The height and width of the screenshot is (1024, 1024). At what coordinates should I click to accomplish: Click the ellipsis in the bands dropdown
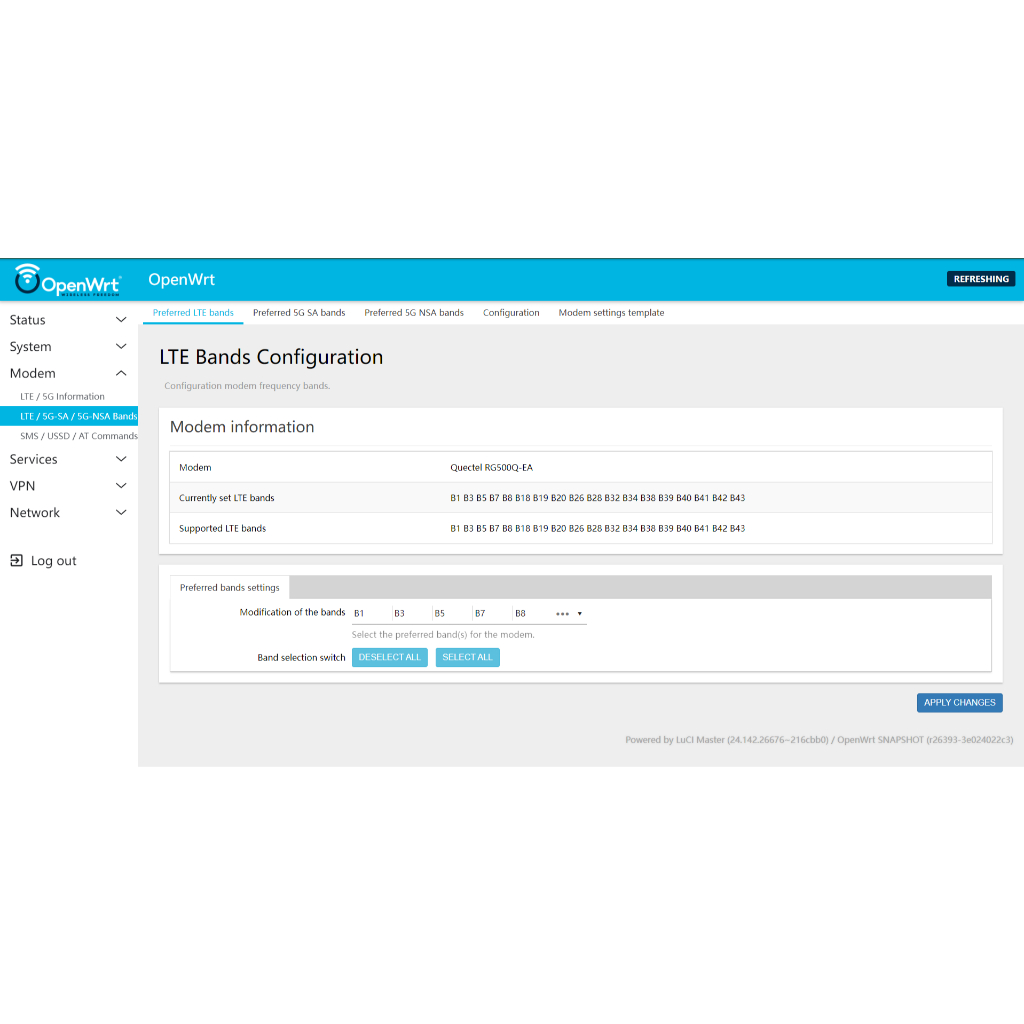(562, 613)
